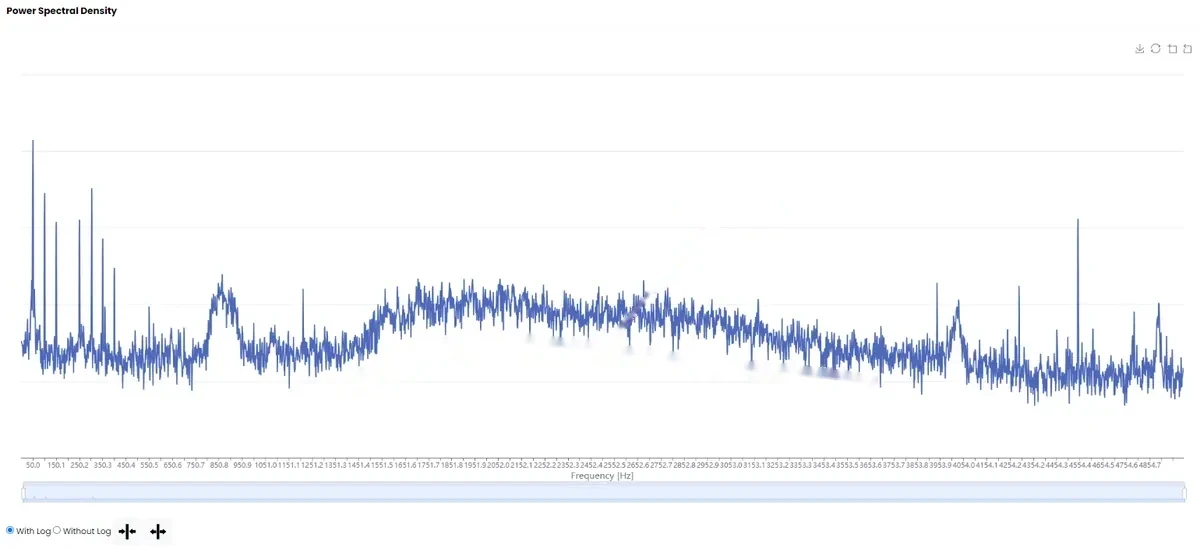Click the right handle of zoom slider

[x=1184, y=492]
